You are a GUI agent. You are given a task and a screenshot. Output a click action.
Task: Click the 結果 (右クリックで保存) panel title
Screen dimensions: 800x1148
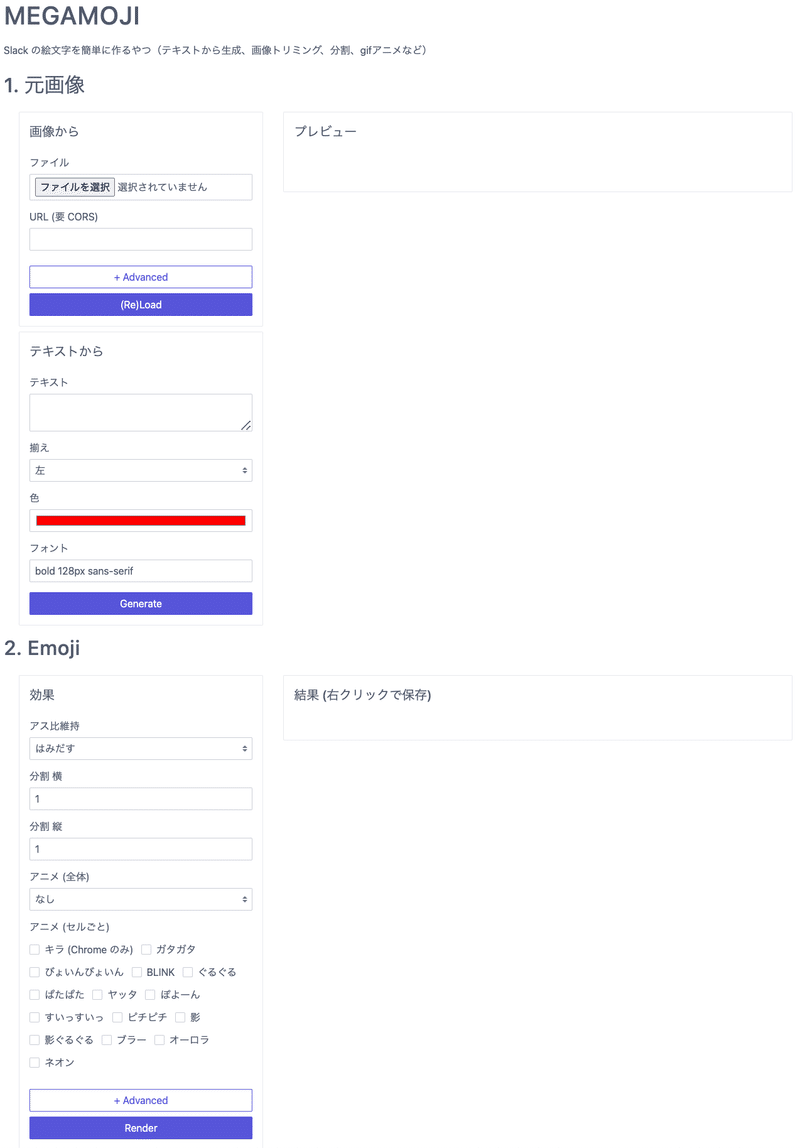tap(362, 695)
